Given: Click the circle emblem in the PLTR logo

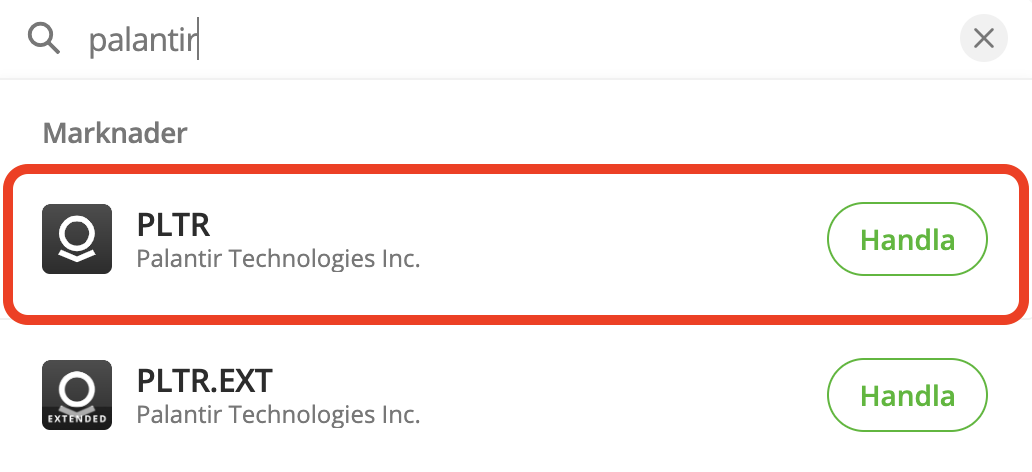Looking at the screenshot, I should point(76,230).
